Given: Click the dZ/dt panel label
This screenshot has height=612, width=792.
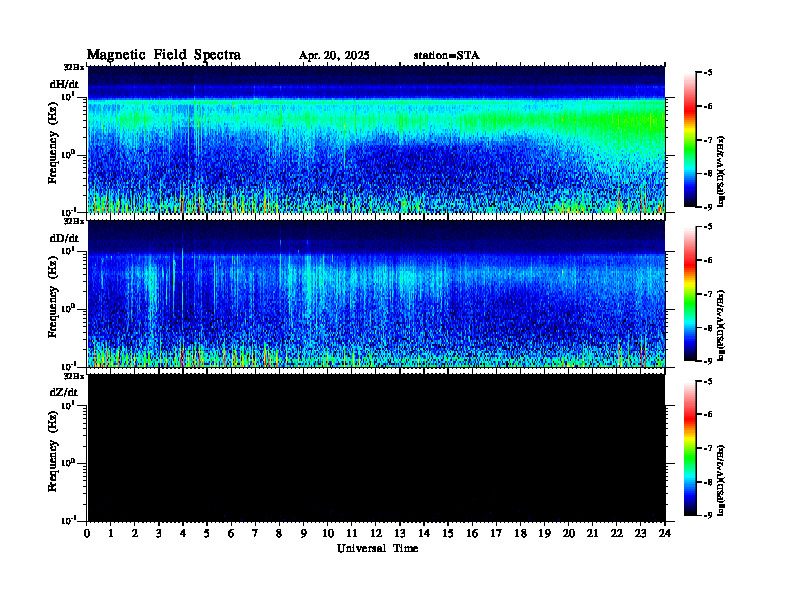Looking at the screenshot, I should point(64,392).
